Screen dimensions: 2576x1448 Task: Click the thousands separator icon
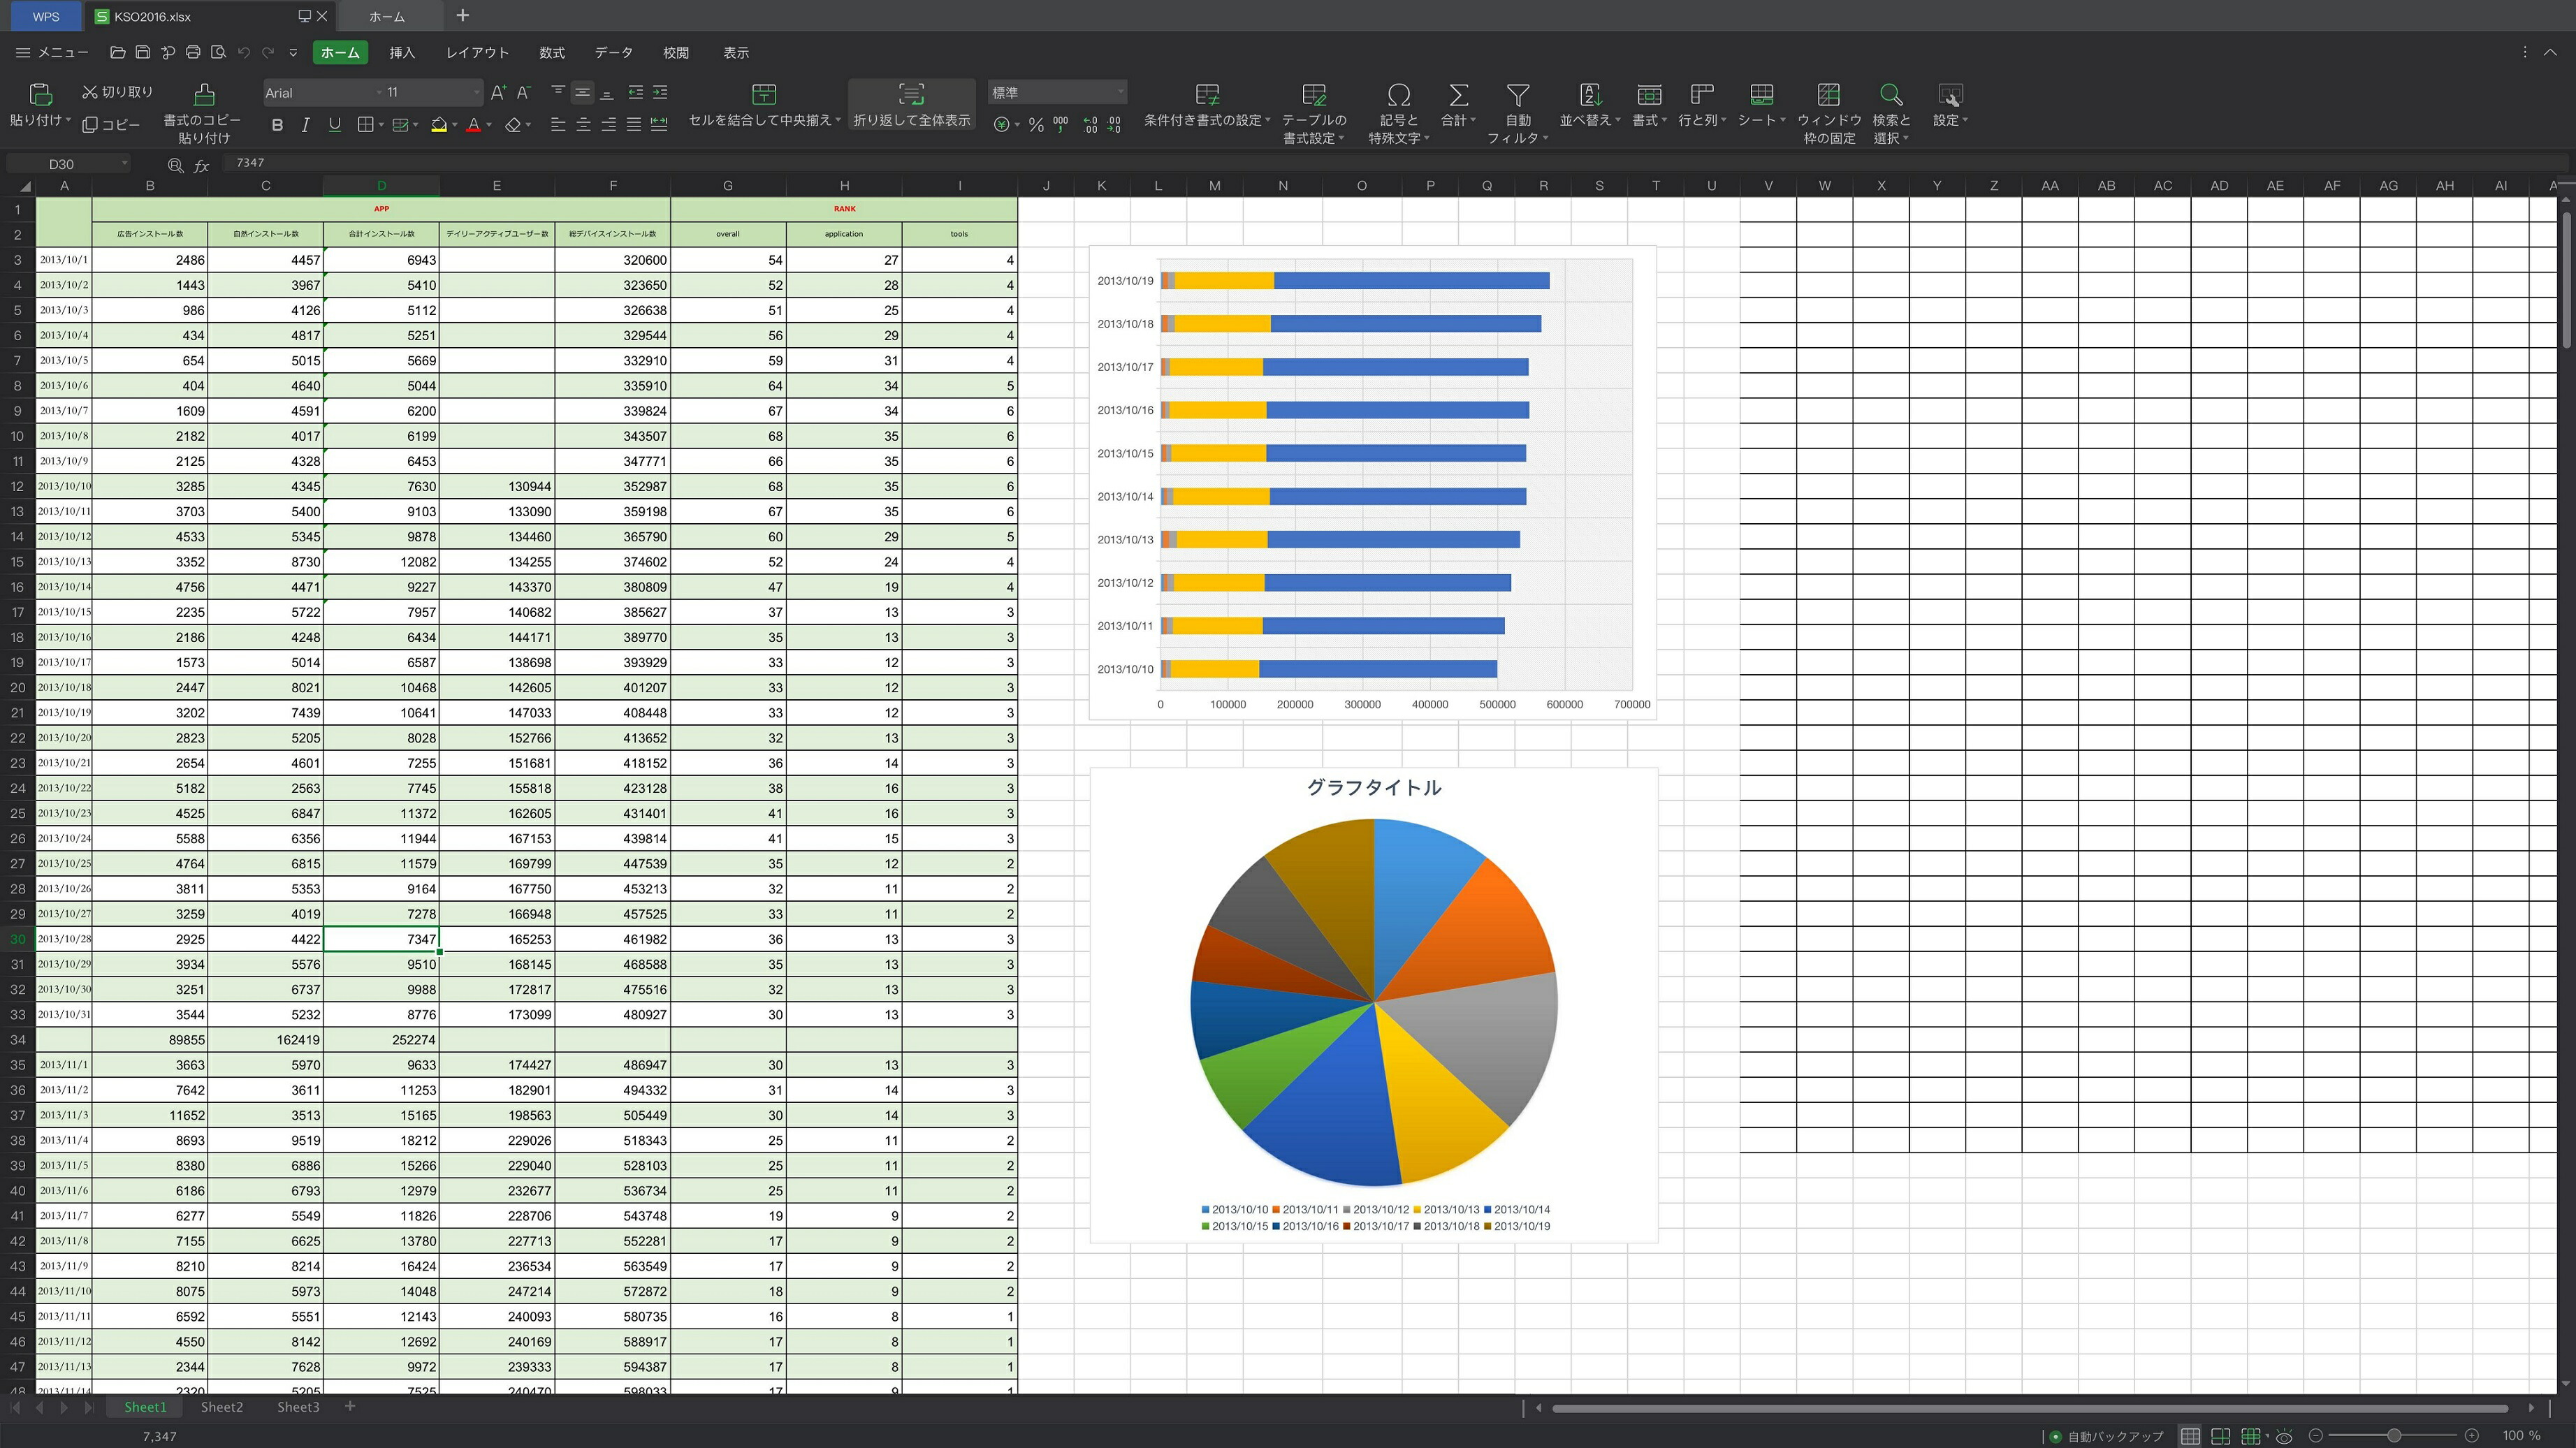point(1061,125)
